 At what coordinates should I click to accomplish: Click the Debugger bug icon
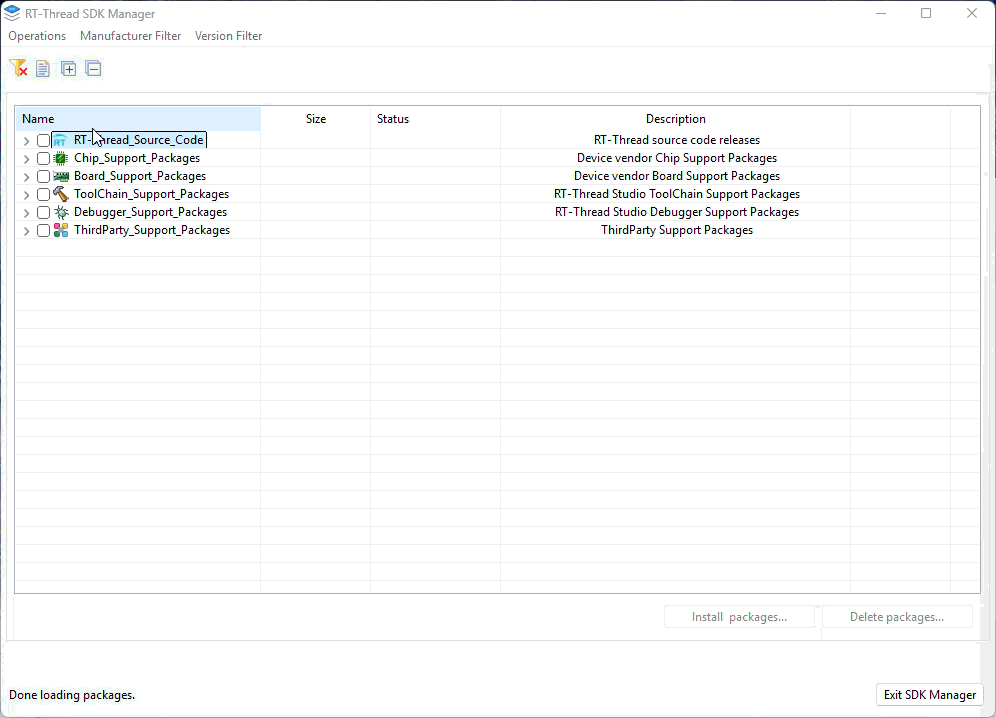click(61, 212)
